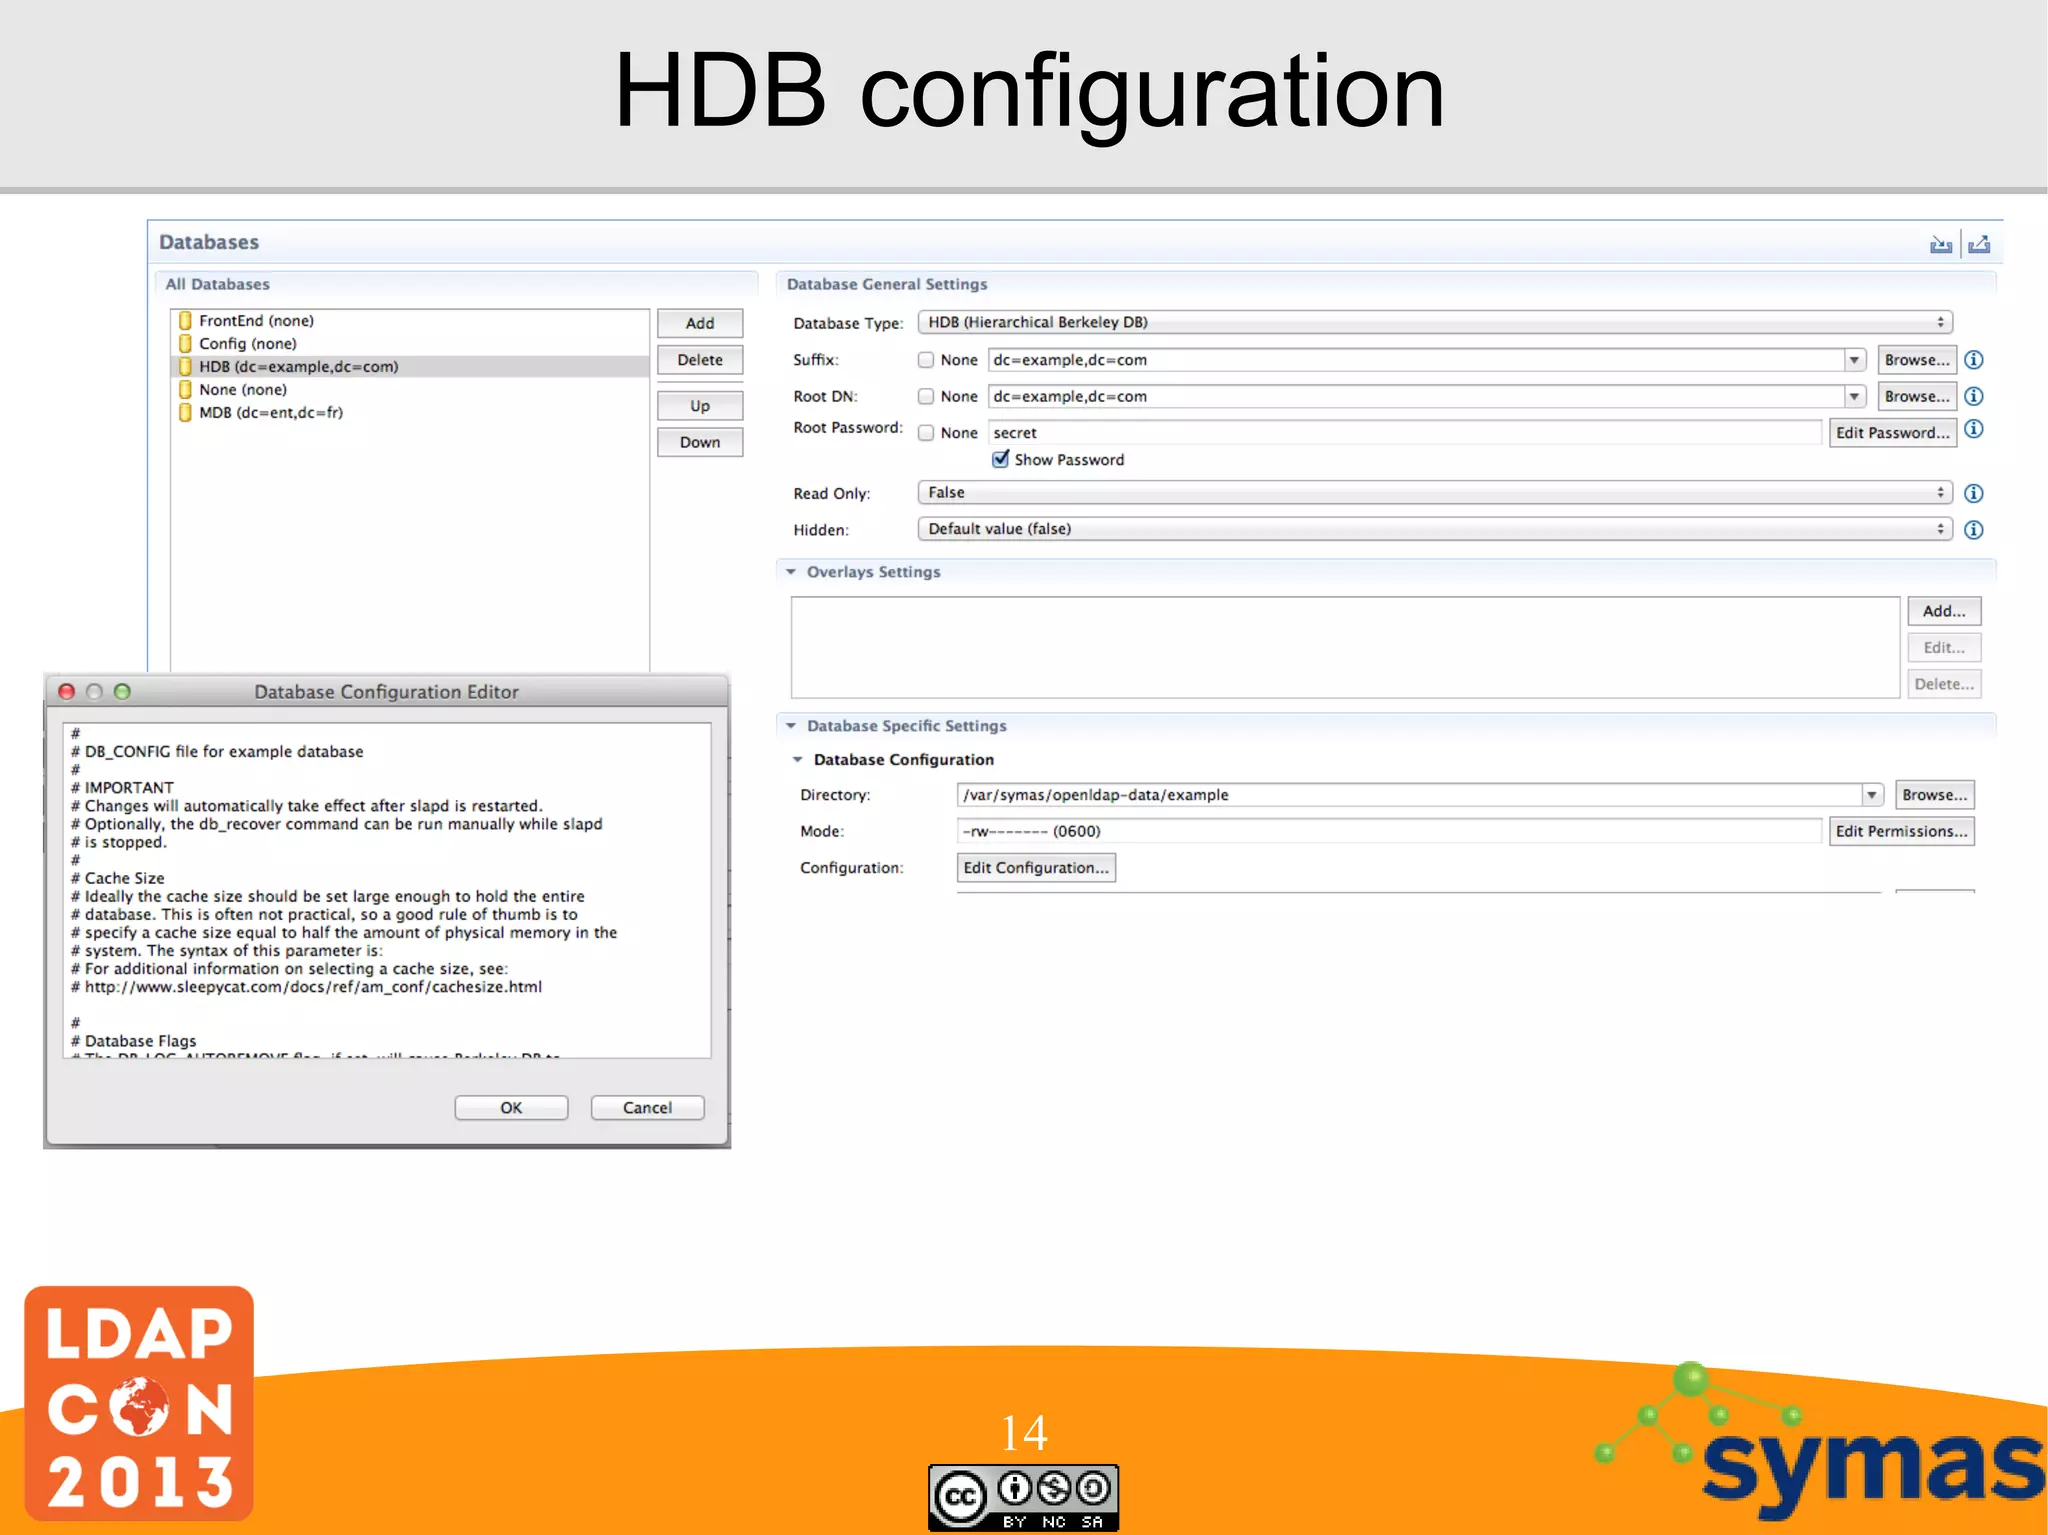This screenshot has width=2048, height=1535.
Task: Select the MDB (dc=ent,dc=fr) database icon
Action: tap(185, 412)
